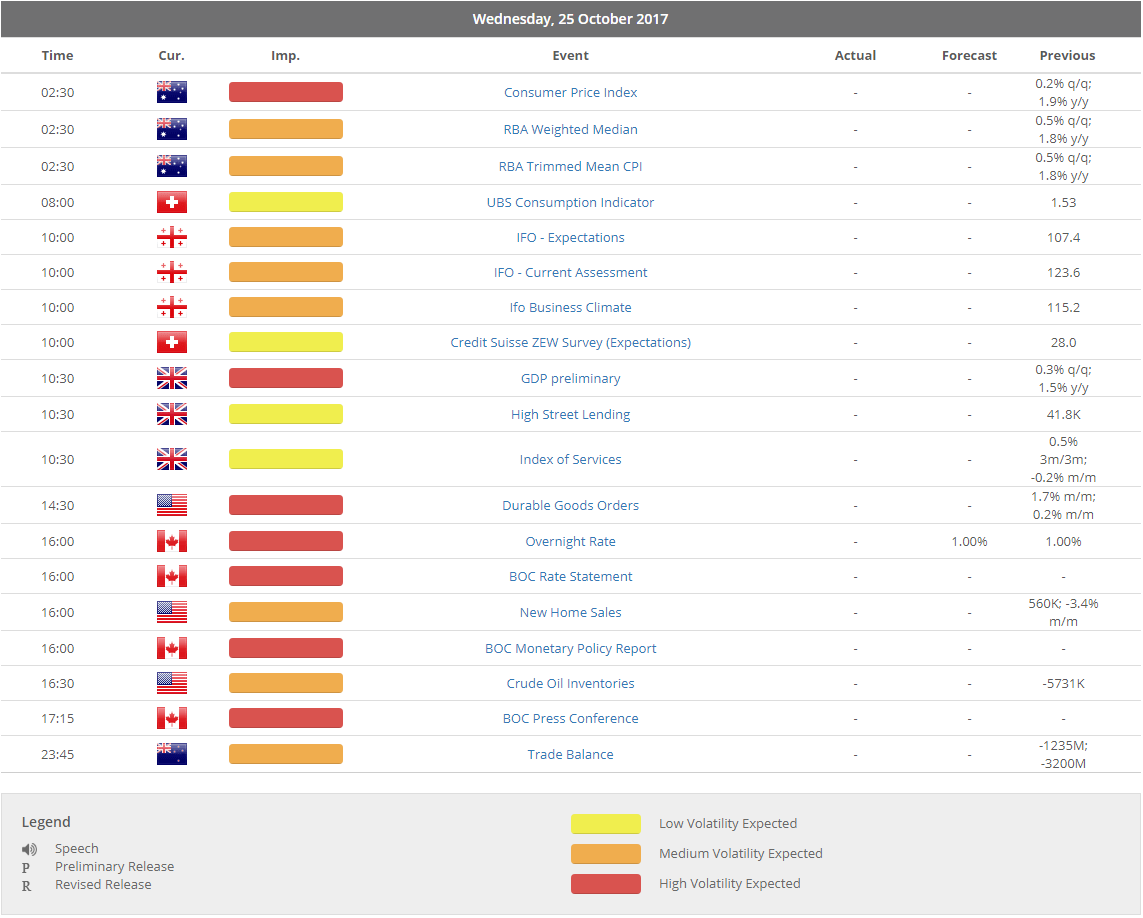Open the Crude Oil Inventories event link

[x=570, y=683]
